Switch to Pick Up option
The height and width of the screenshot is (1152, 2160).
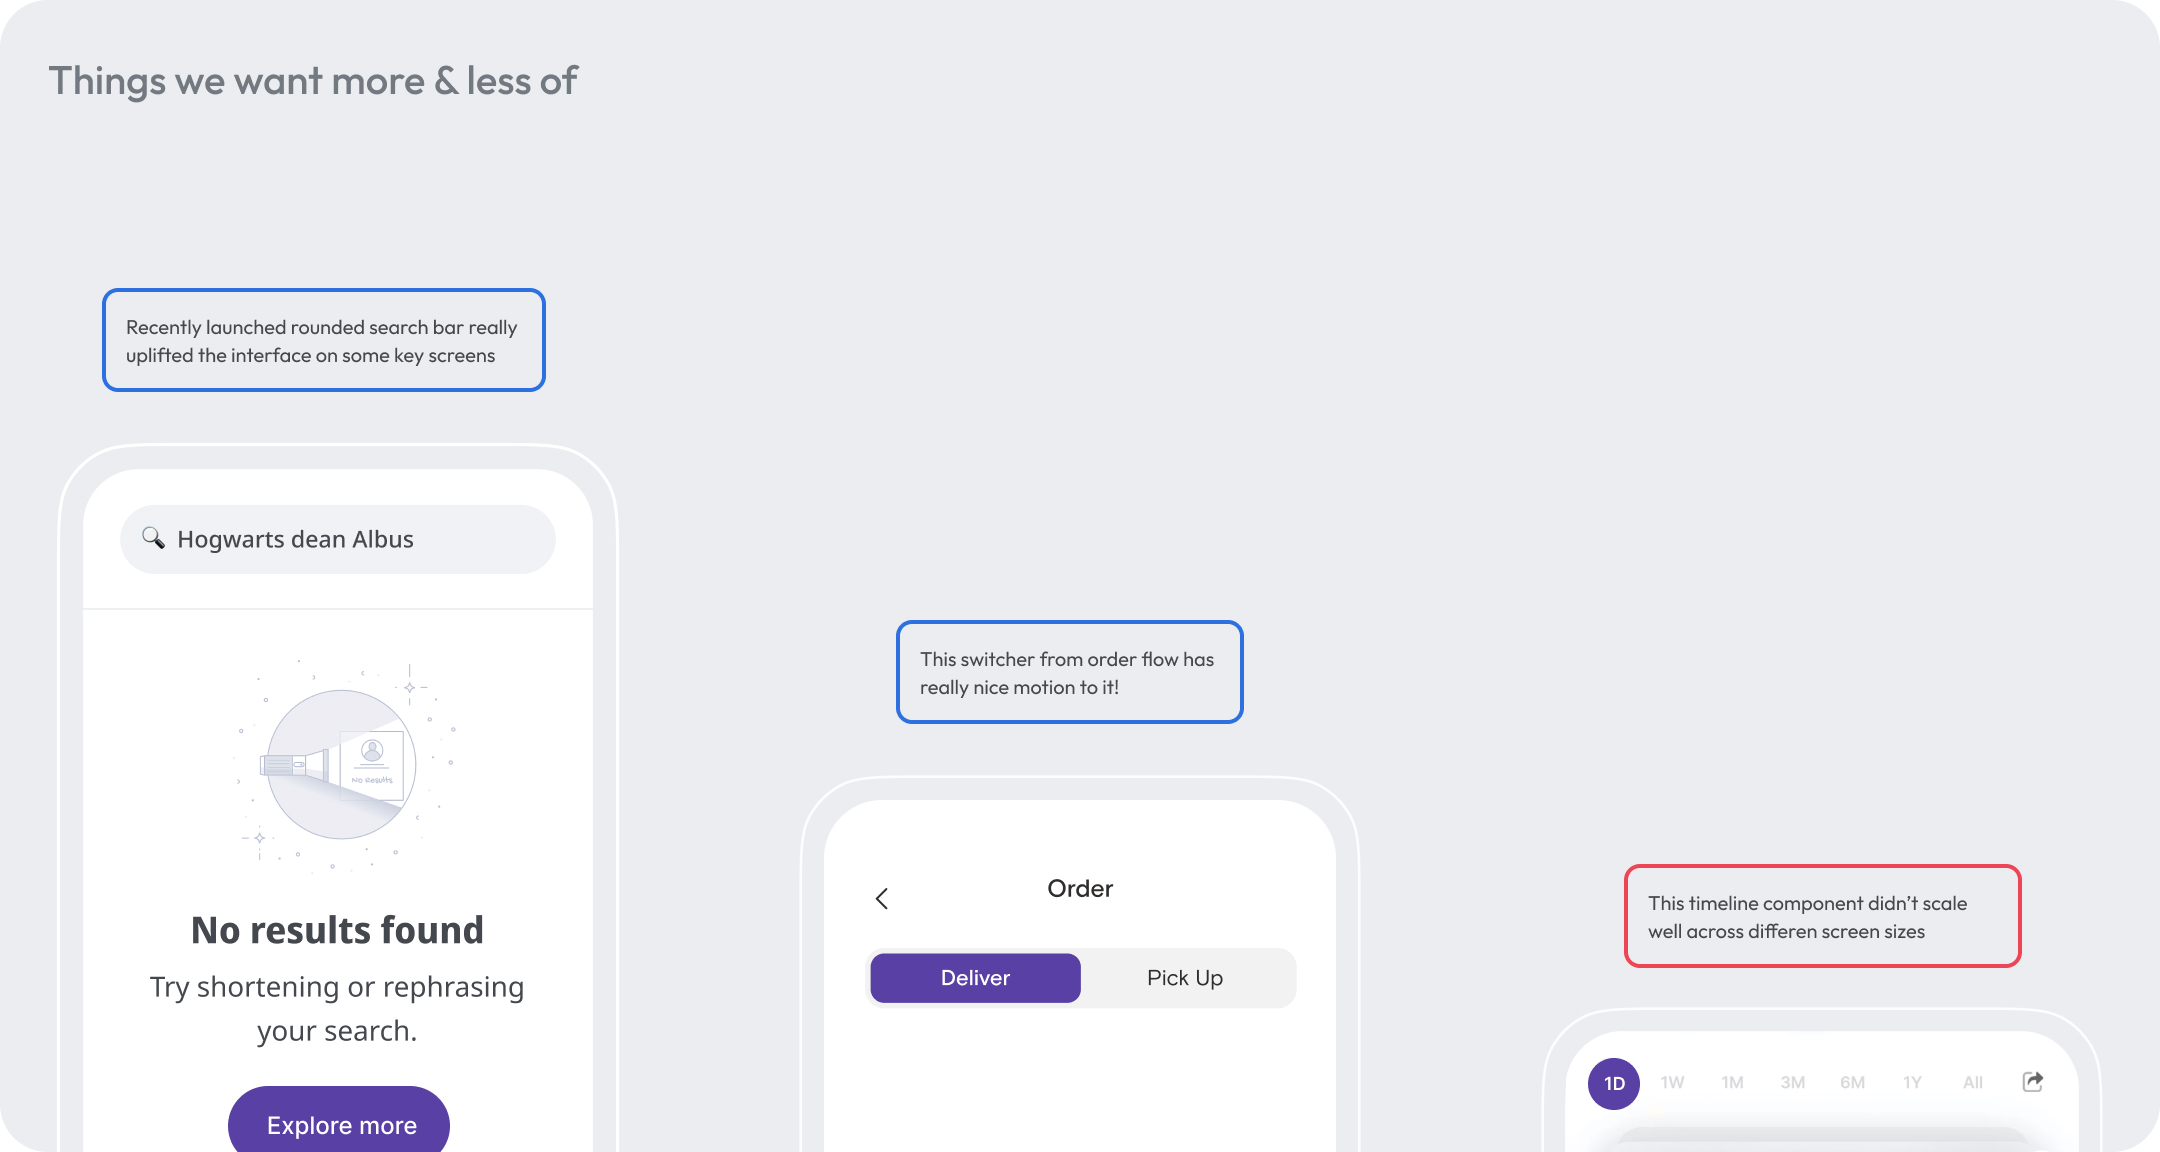1185,978
